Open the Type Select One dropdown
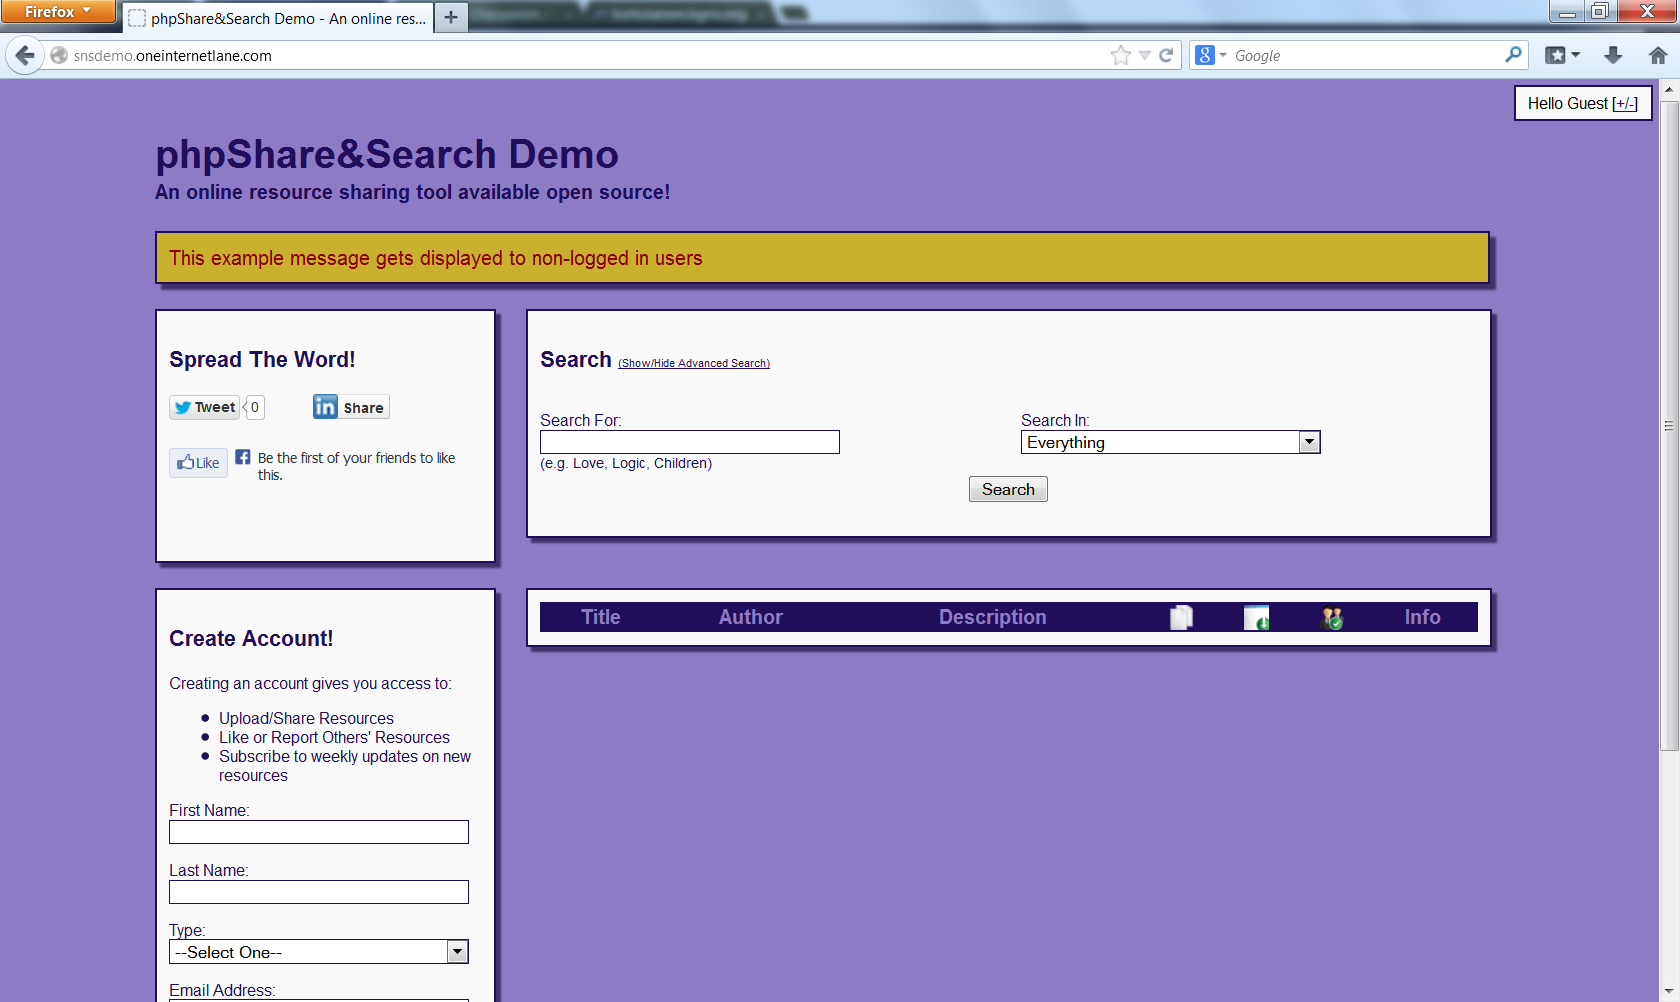 click(x=457, y=952)
